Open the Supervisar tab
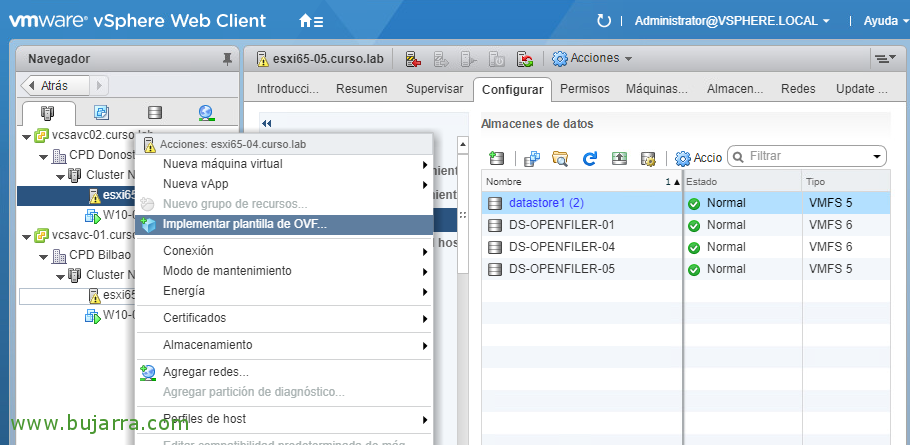Screen dimensions: 910x445 [x=435, y=89]
